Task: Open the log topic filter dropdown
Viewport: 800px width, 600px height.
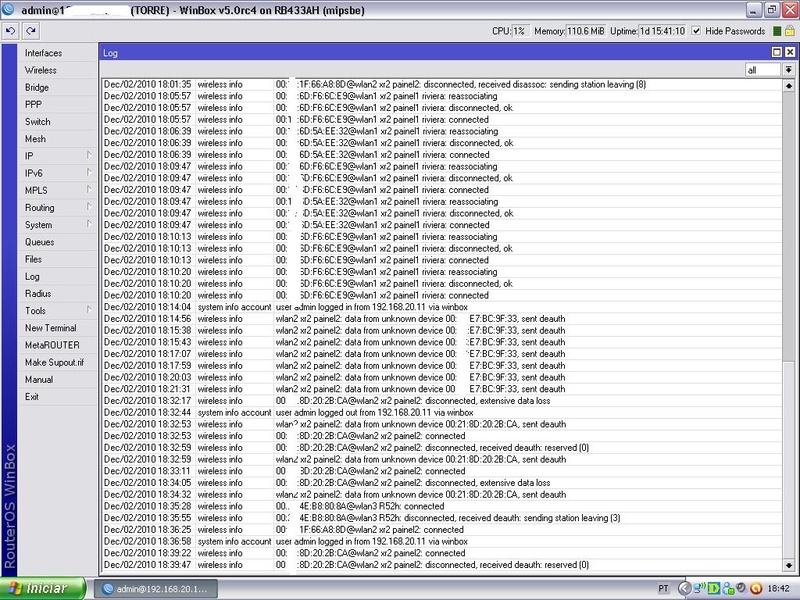Action: [789, 70]
